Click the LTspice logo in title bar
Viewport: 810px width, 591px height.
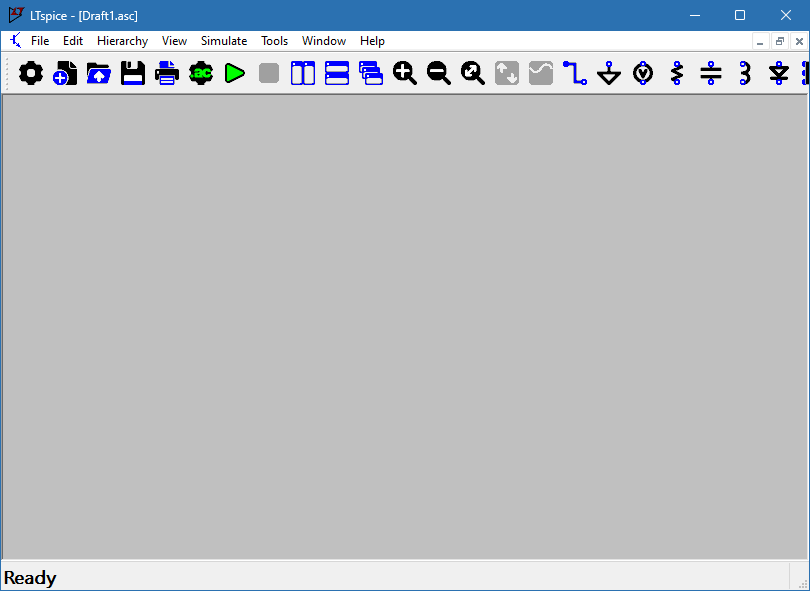(16, 15)
